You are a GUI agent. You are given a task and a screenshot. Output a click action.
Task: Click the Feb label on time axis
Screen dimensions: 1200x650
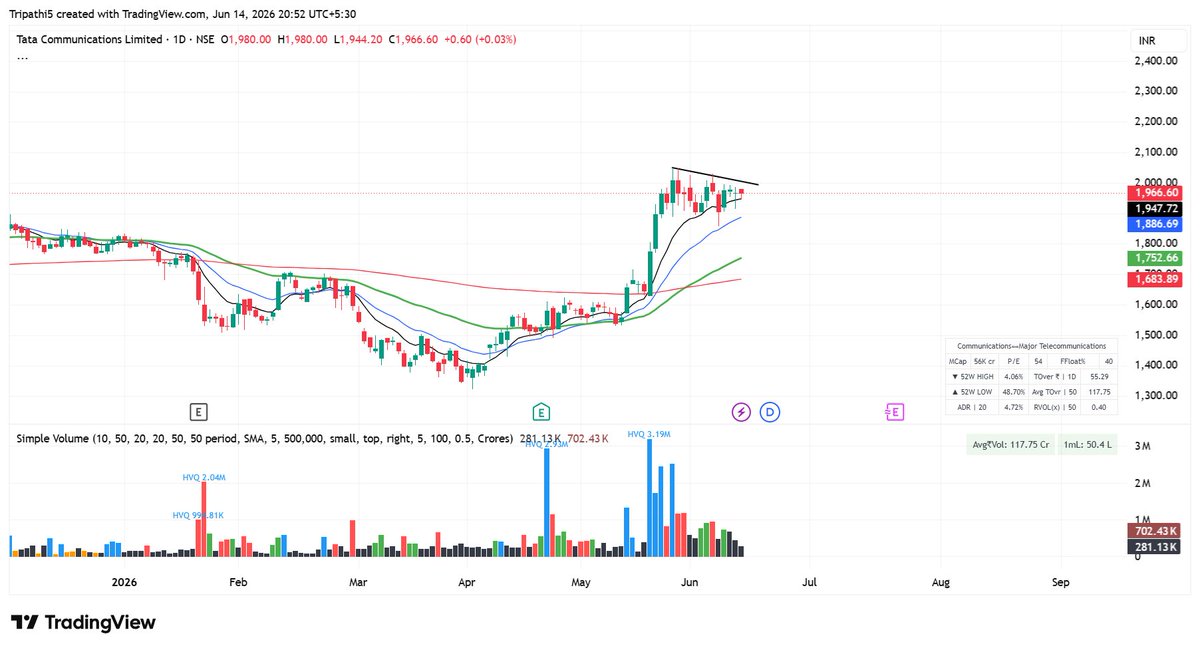pyautogui.click(x=237, y=581)
